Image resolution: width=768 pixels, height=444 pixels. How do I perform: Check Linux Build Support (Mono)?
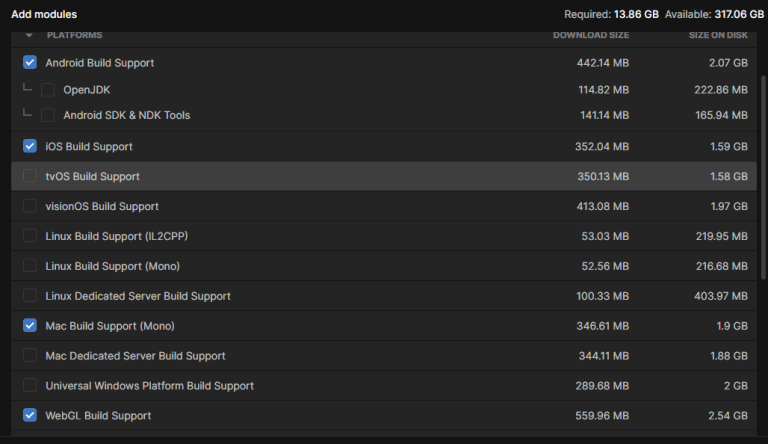pos(29,266)
